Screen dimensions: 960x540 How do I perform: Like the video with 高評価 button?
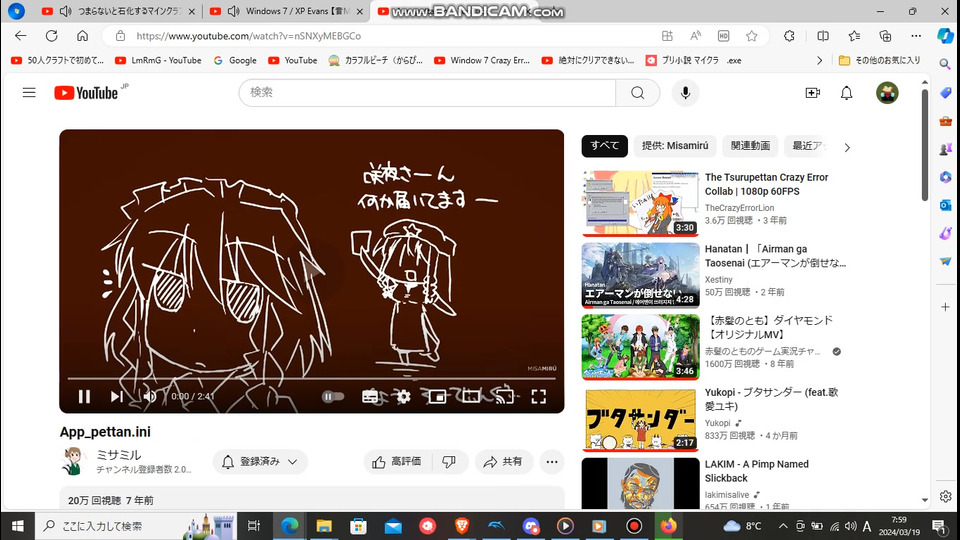(x=398, y=462)
